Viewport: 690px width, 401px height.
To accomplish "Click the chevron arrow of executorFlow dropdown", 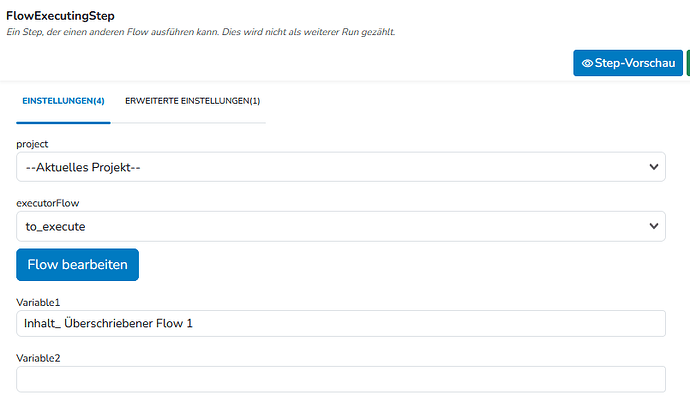I will [654, 226].
